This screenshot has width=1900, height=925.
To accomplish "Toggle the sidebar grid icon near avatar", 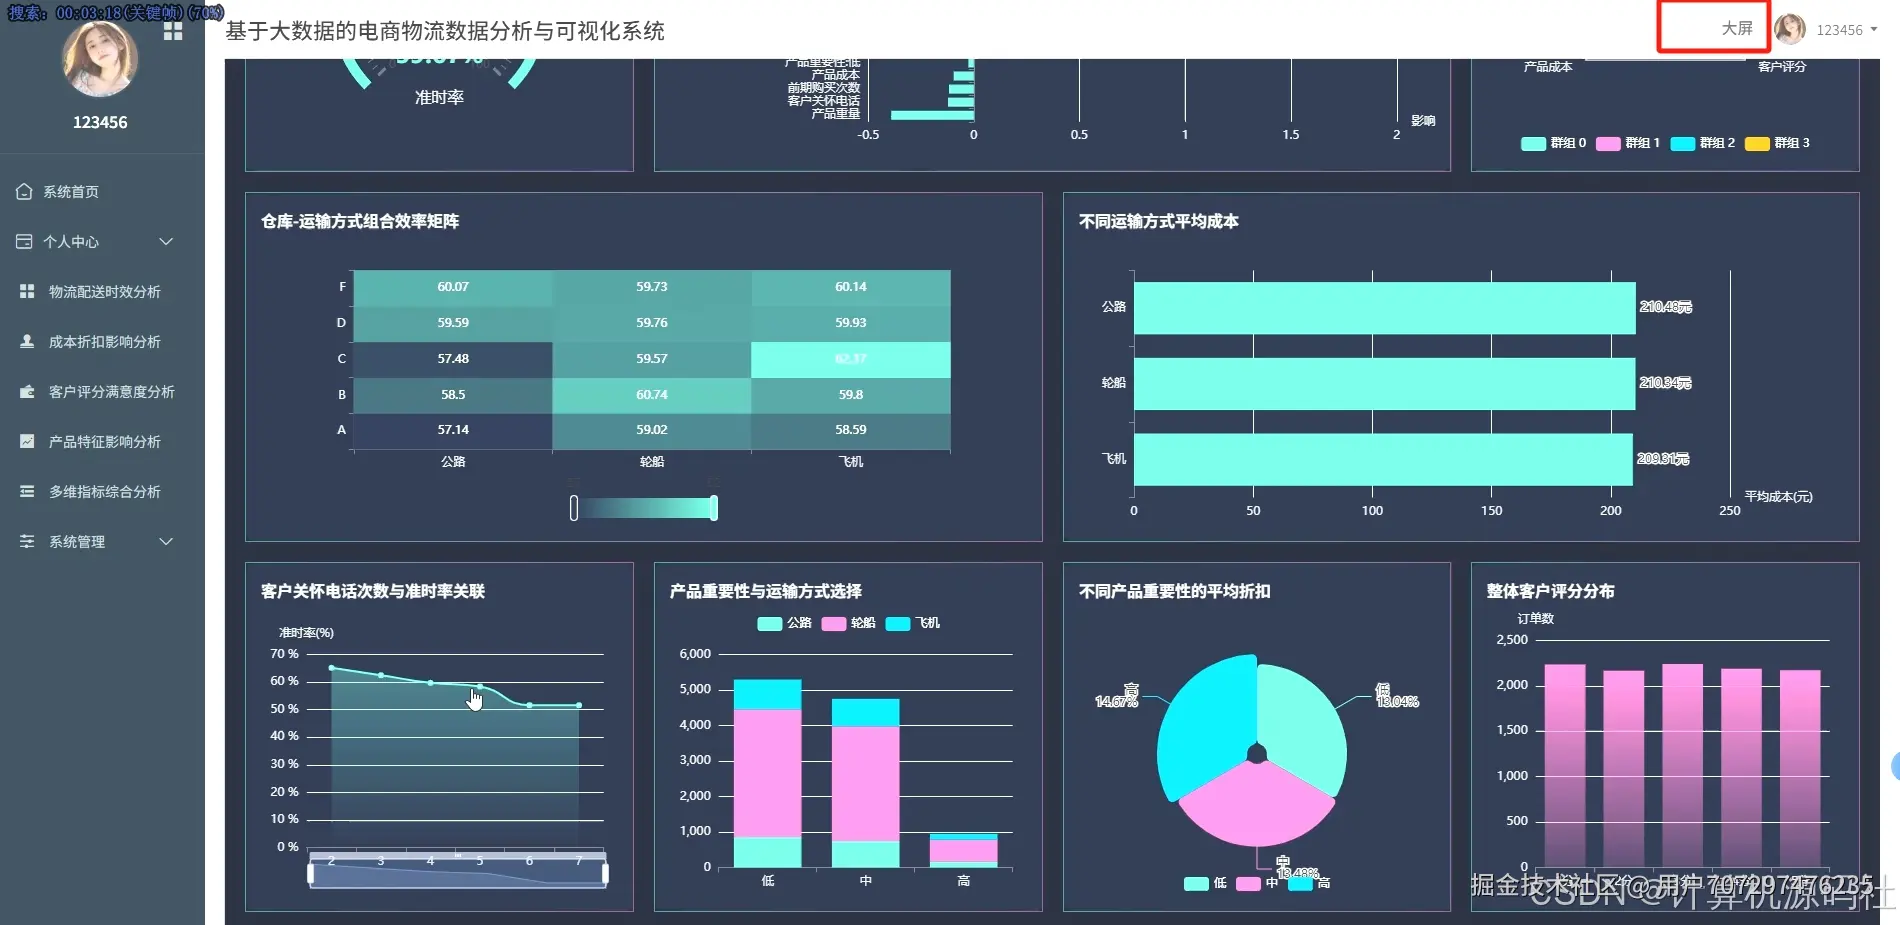I will (173, 31).
